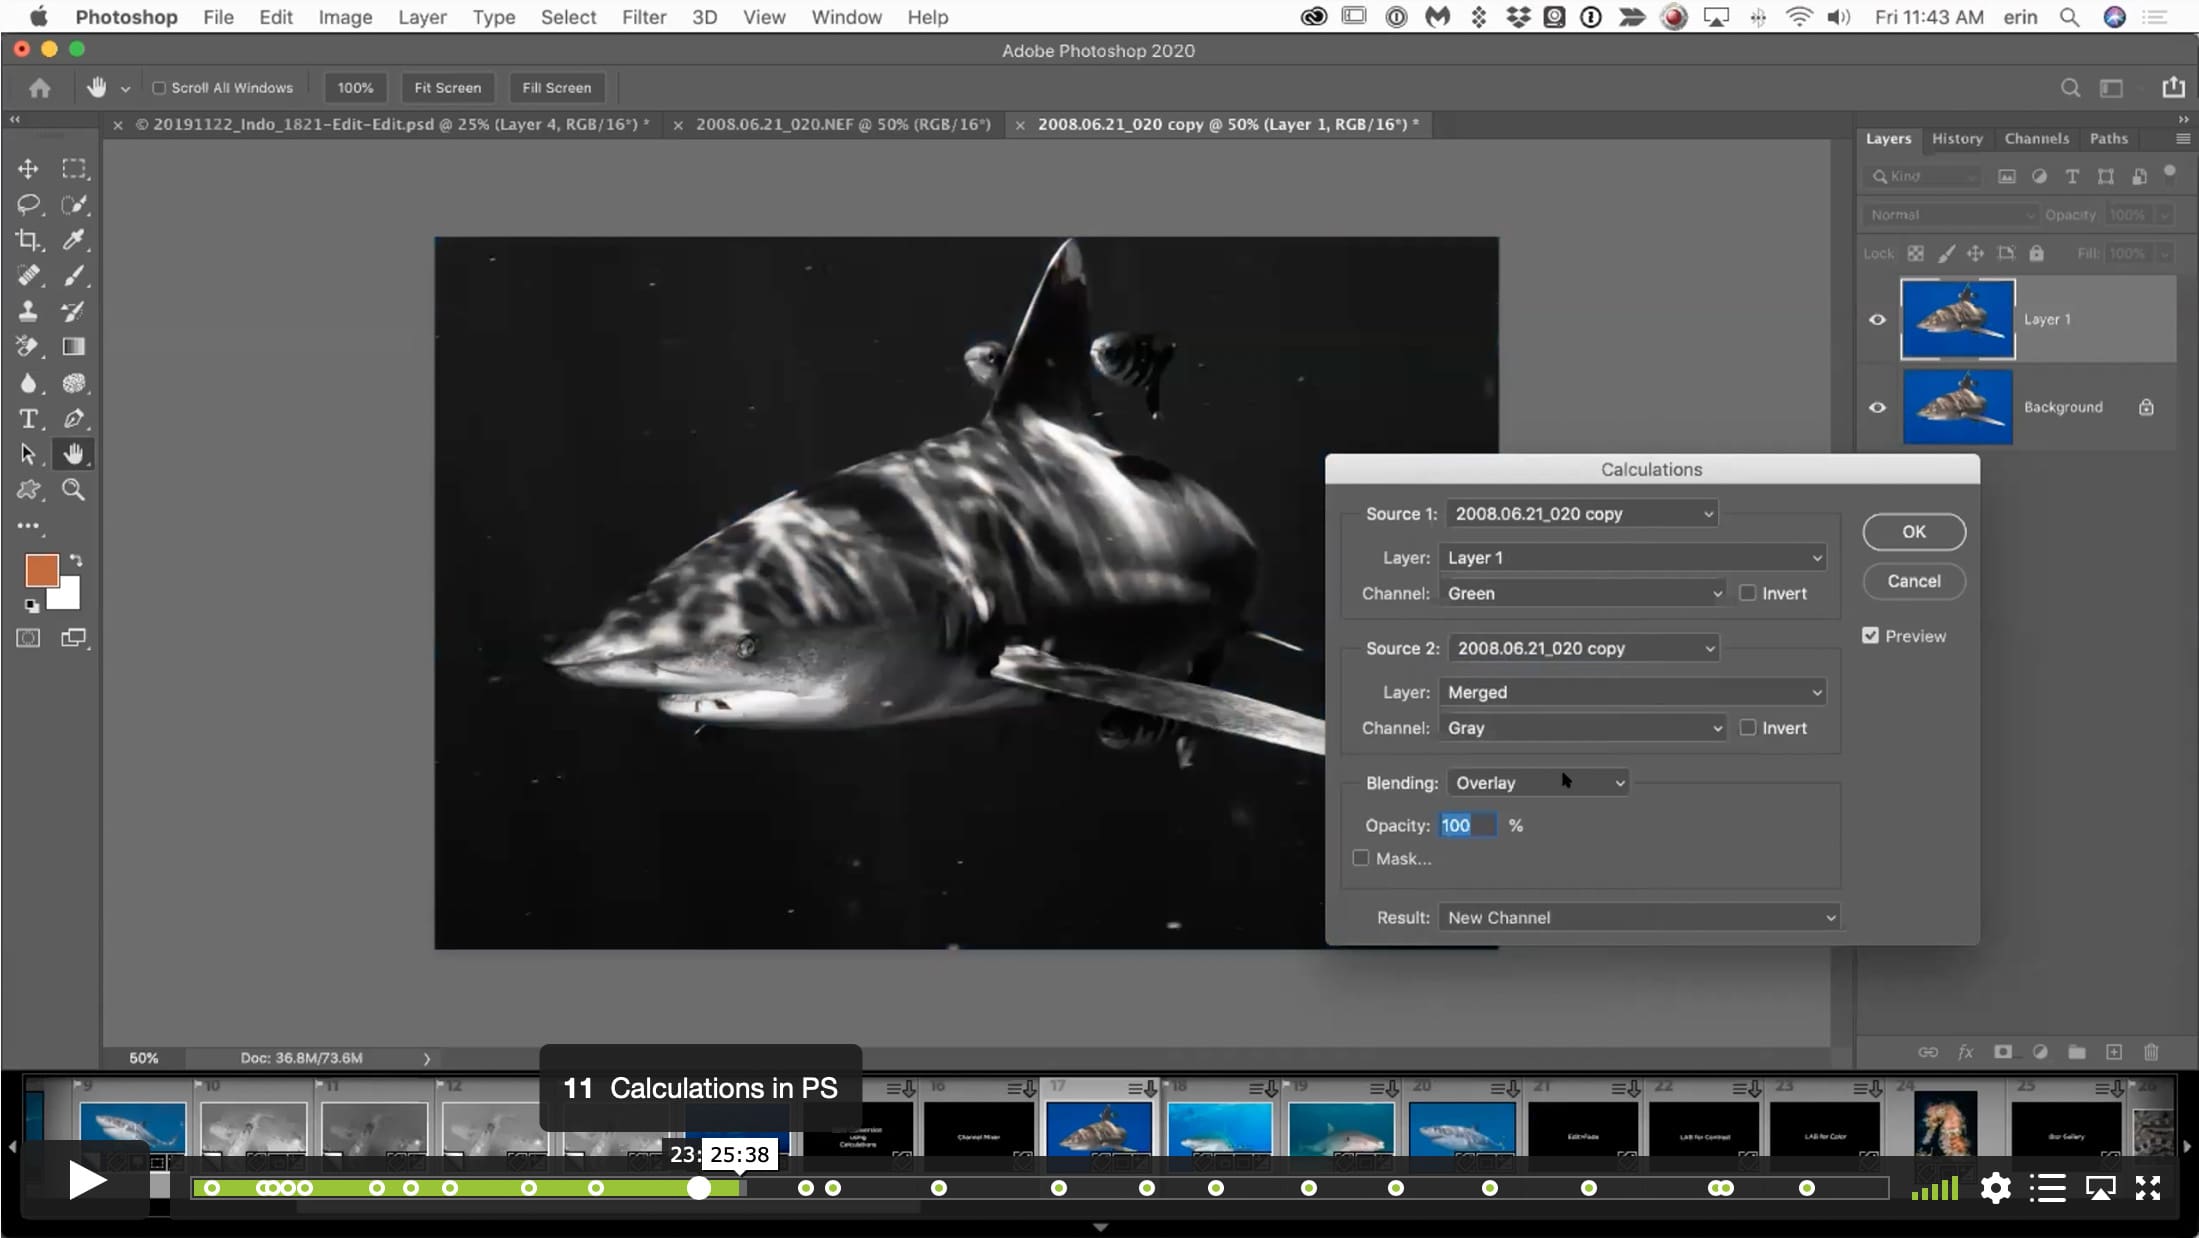The image size is (2199, 1238).
Task: Select the Rectangular Marquee tool
Action: point(74,169)
